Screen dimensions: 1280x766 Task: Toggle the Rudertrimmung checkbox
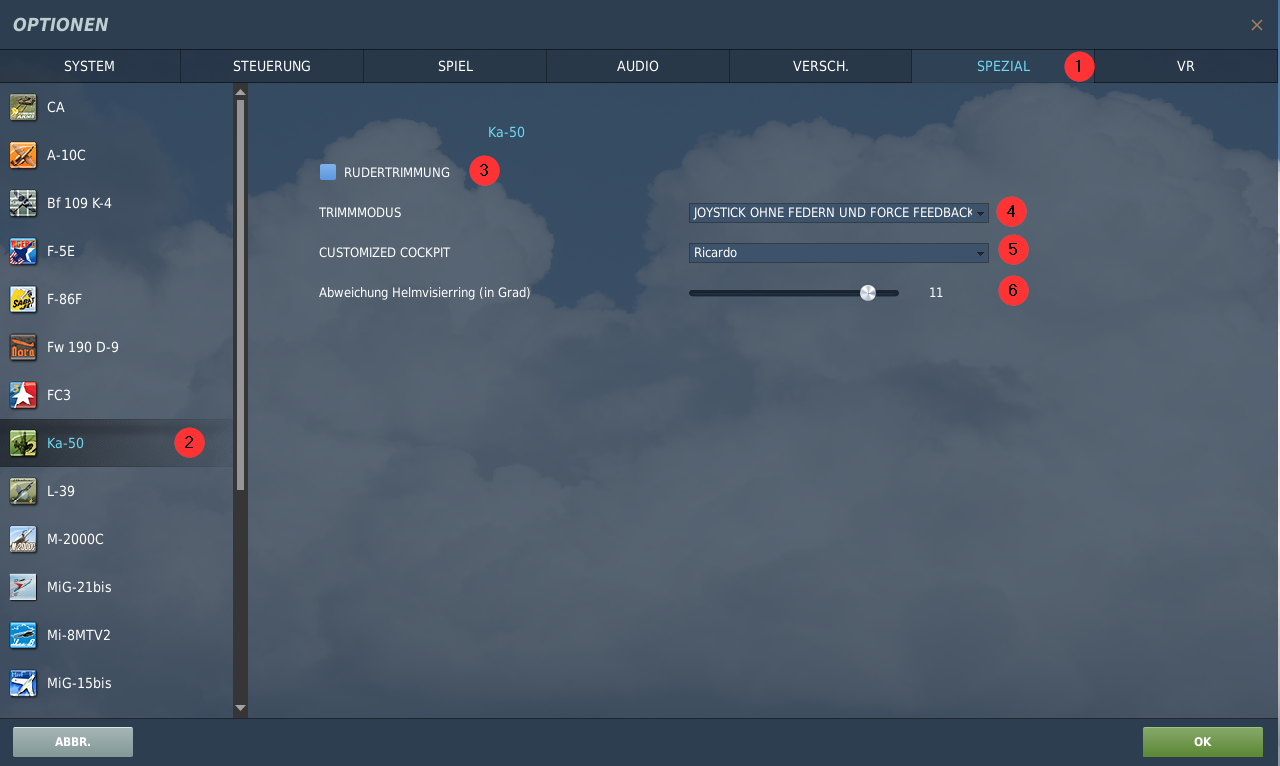(328, 172)
